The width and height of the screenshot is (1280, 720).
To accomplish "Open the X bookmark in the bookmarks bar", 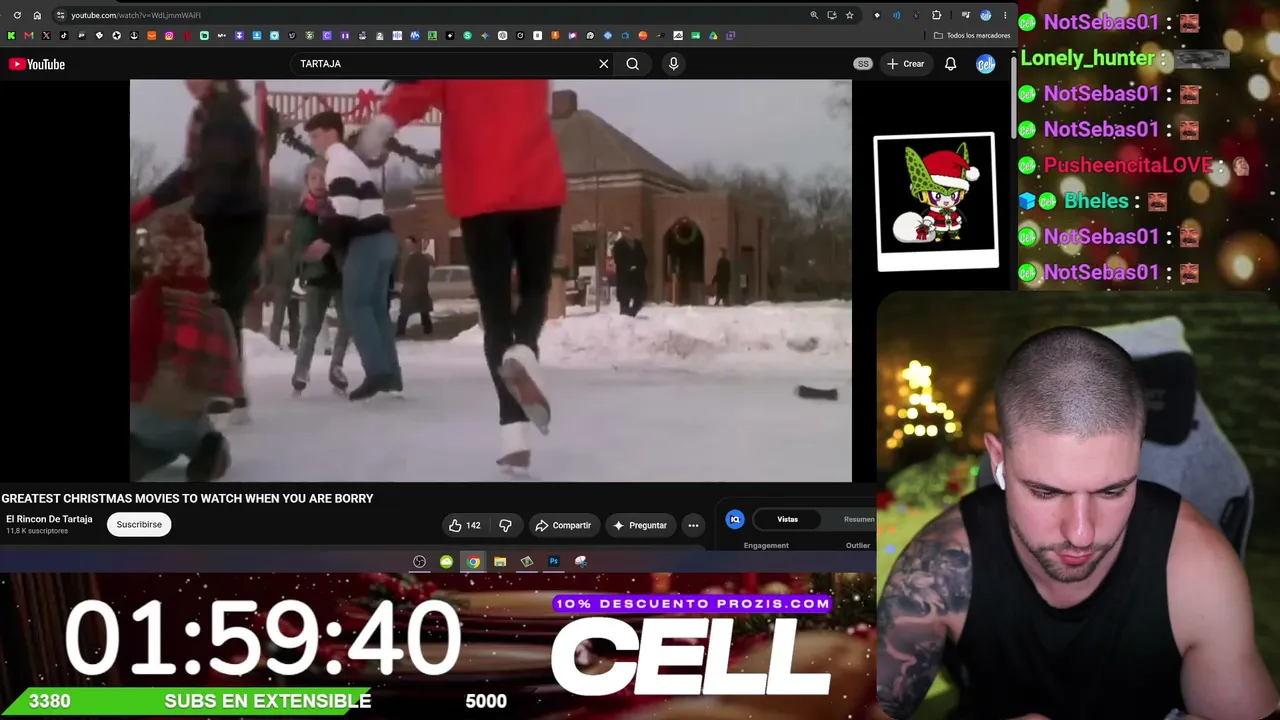I will 46,36.
